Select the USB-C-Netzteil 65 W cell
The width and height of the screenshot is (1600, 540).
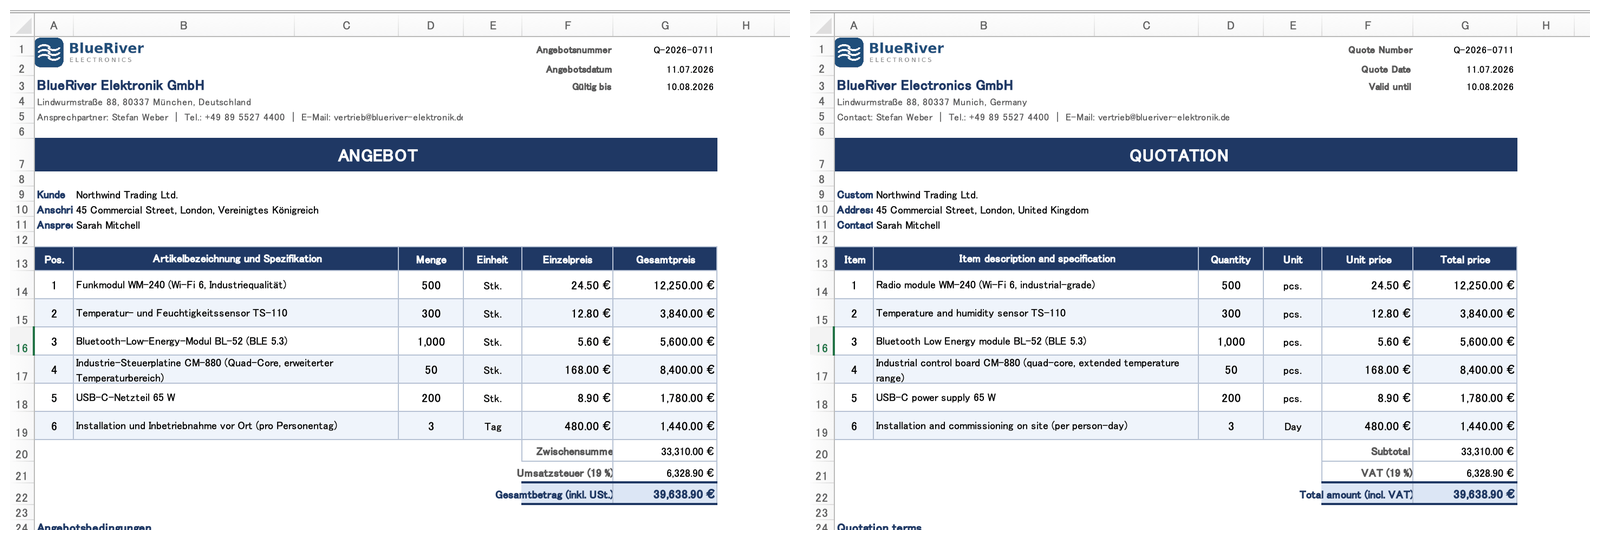tap(236, 398)
